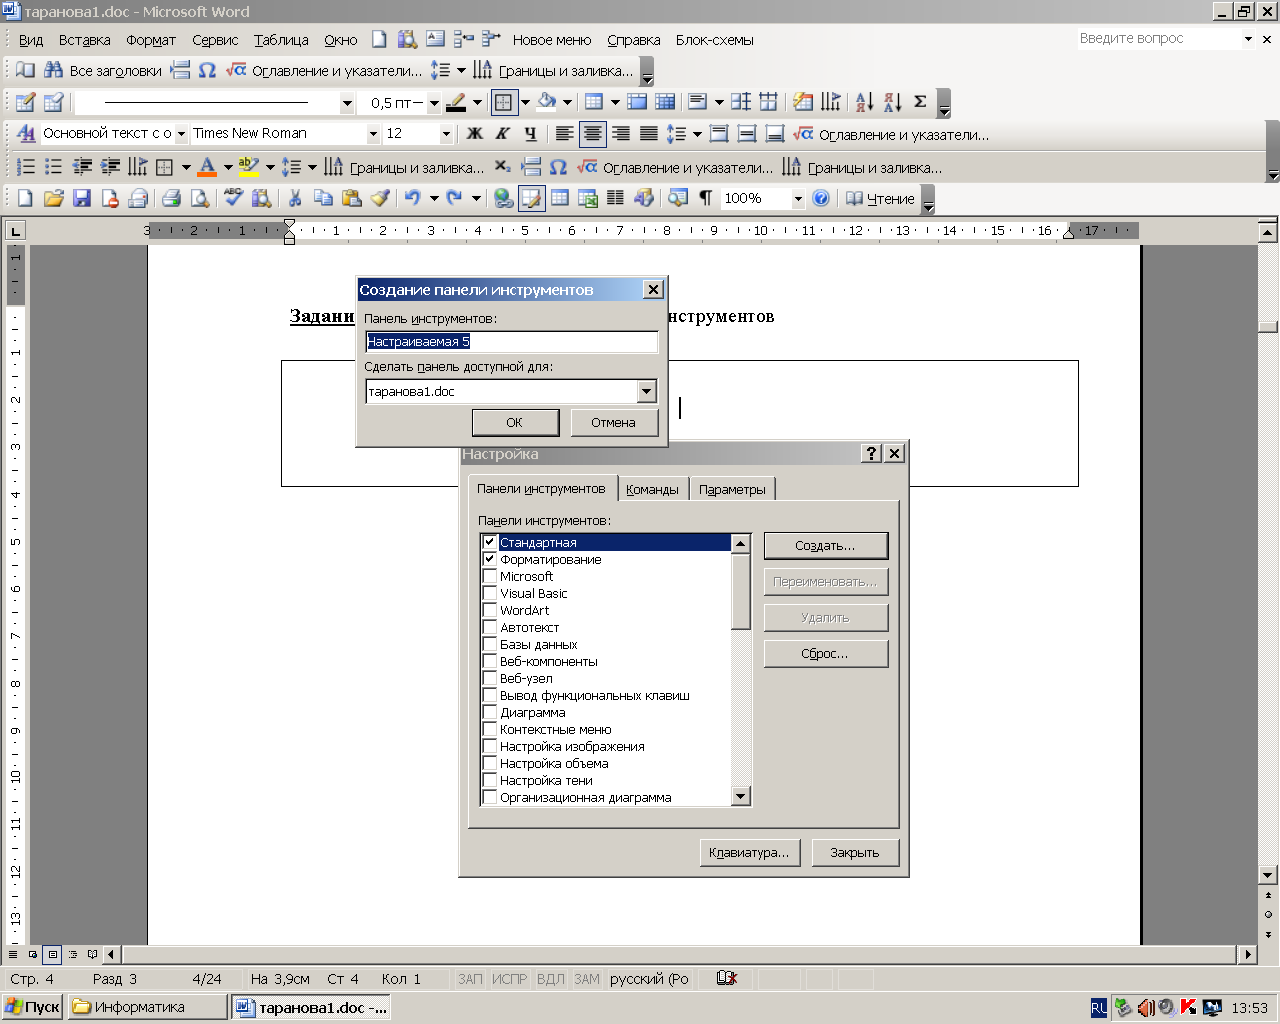Click the Justify alignment icon
Image resolution: width=1280 pixels, height=1024 pixels.
coord(648,133)
